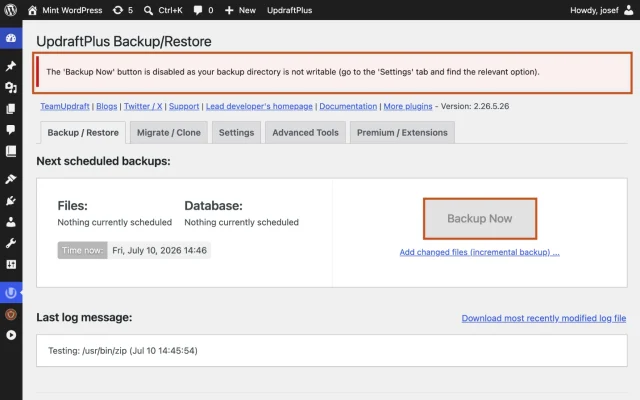Open Comments sidebar icon
The width and height of the screenshot is (640, 400).
click(11, 130)
